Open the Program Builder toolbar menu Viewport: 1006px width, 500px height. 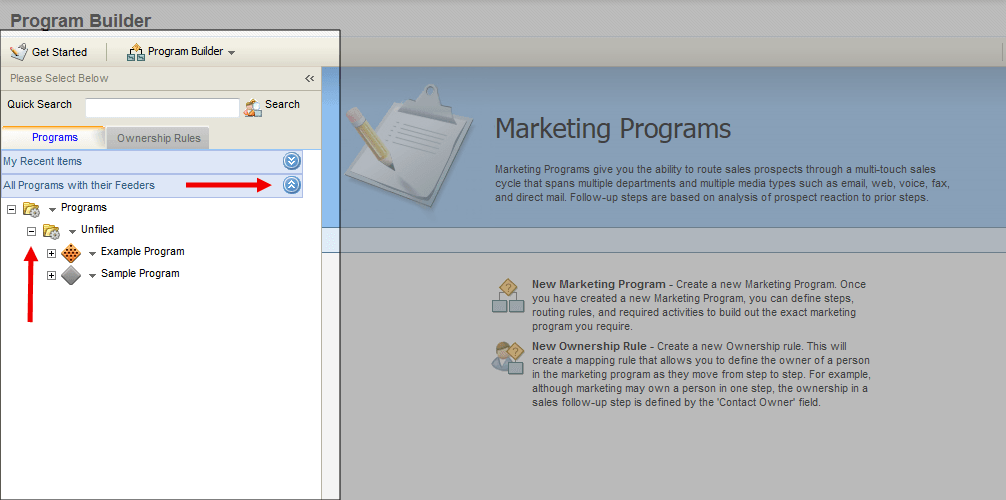pos(191,51)
